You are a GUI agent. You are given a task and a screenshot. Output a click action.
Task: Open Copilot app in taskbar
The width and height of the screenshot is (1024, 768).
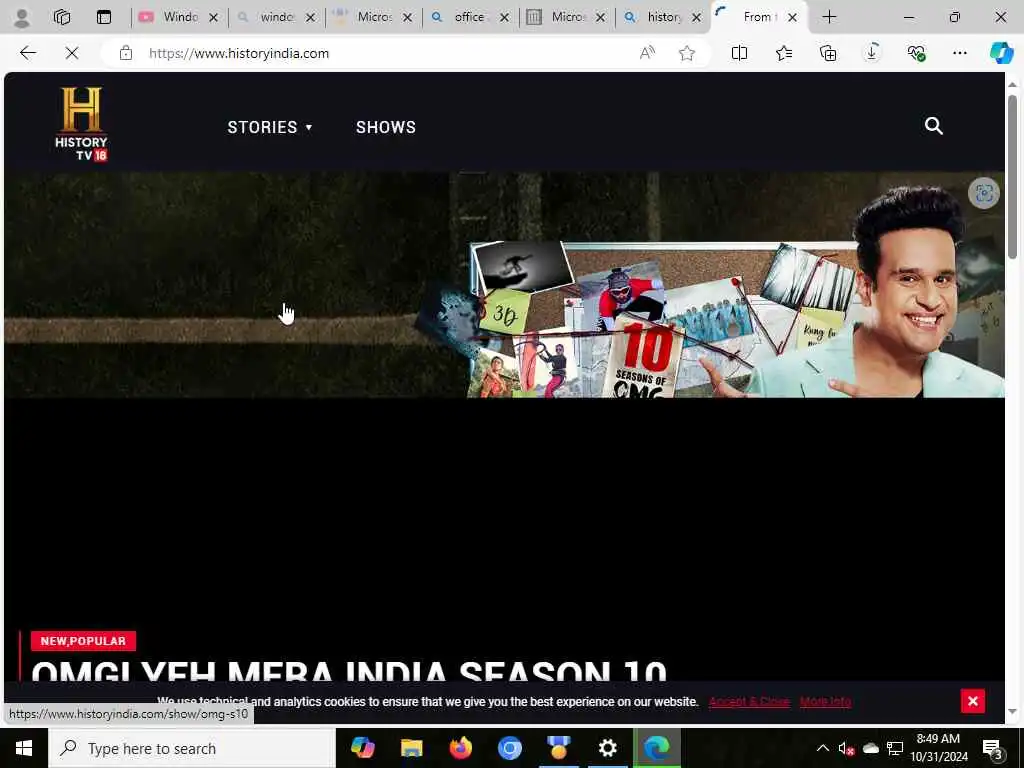(x=362, y=747)
